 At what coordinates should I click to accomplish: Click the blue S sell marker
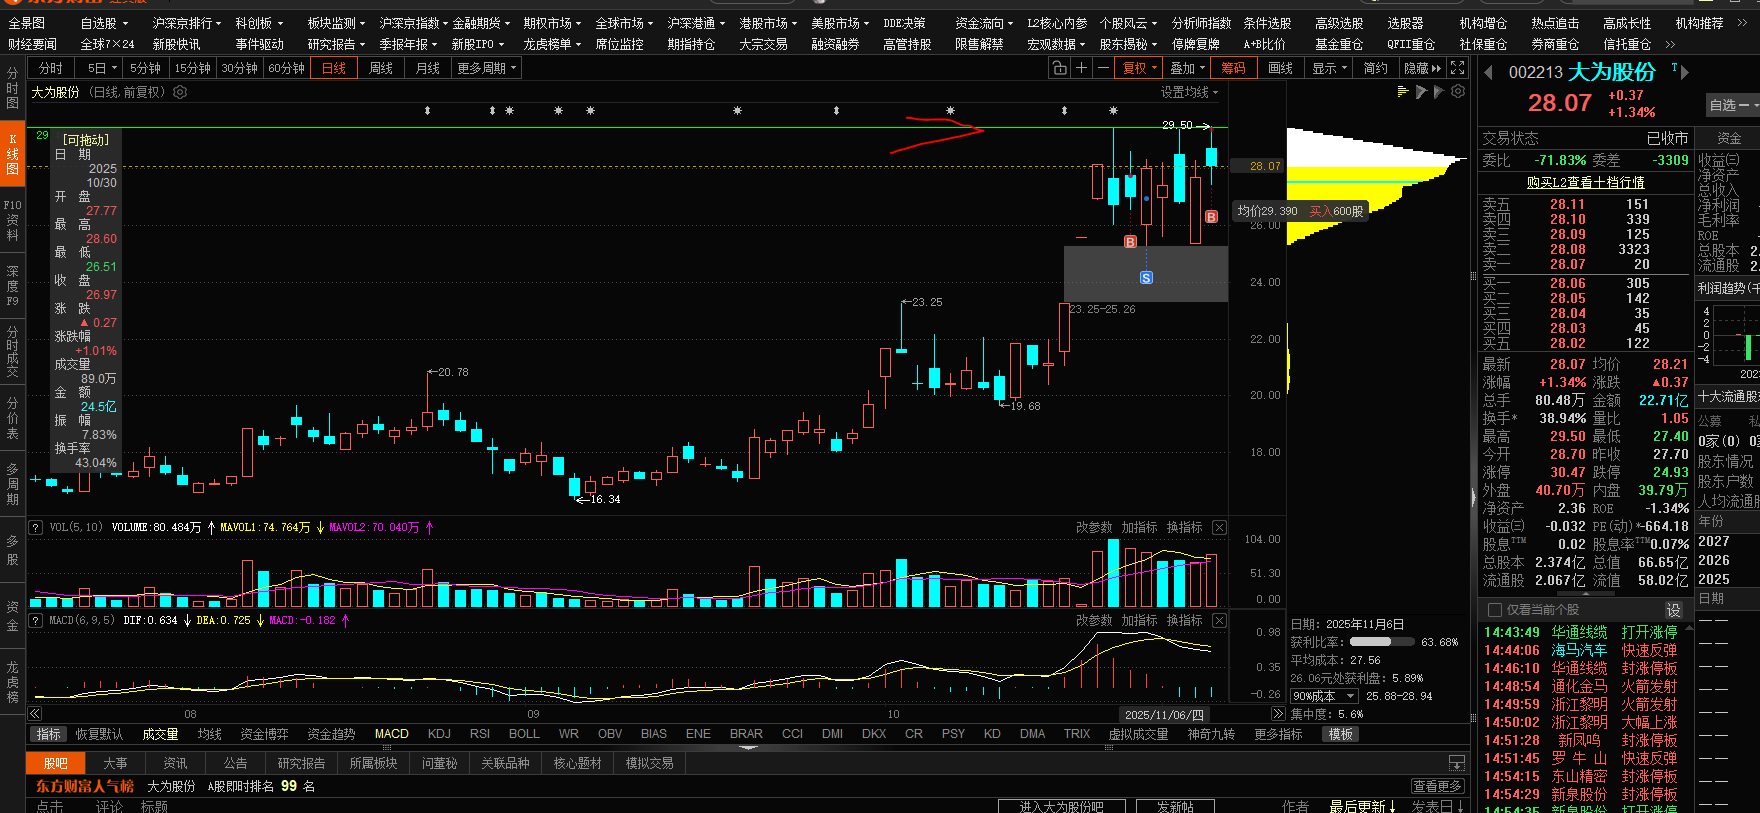(1146, 277)
